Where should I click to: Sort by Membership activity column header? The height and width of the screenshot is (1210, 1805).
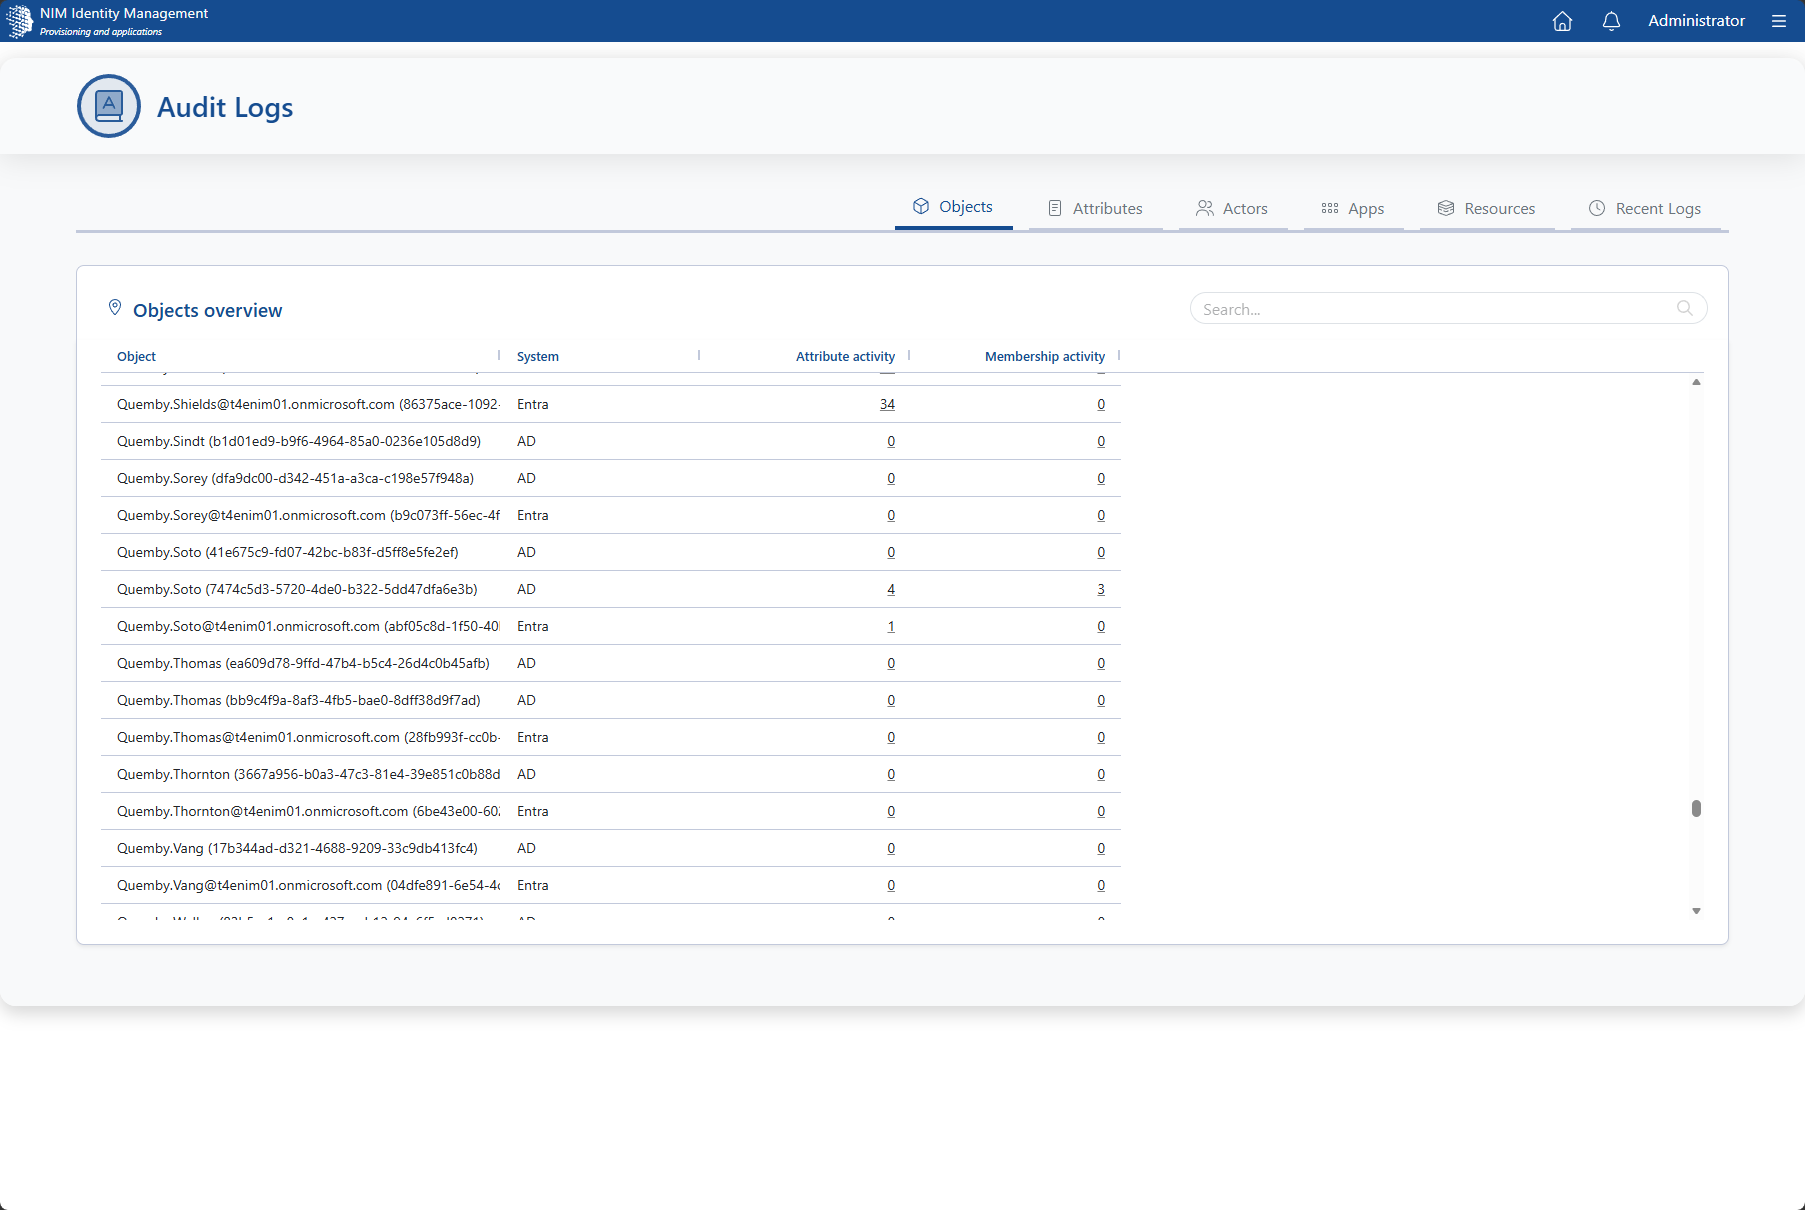[1045, 357]
